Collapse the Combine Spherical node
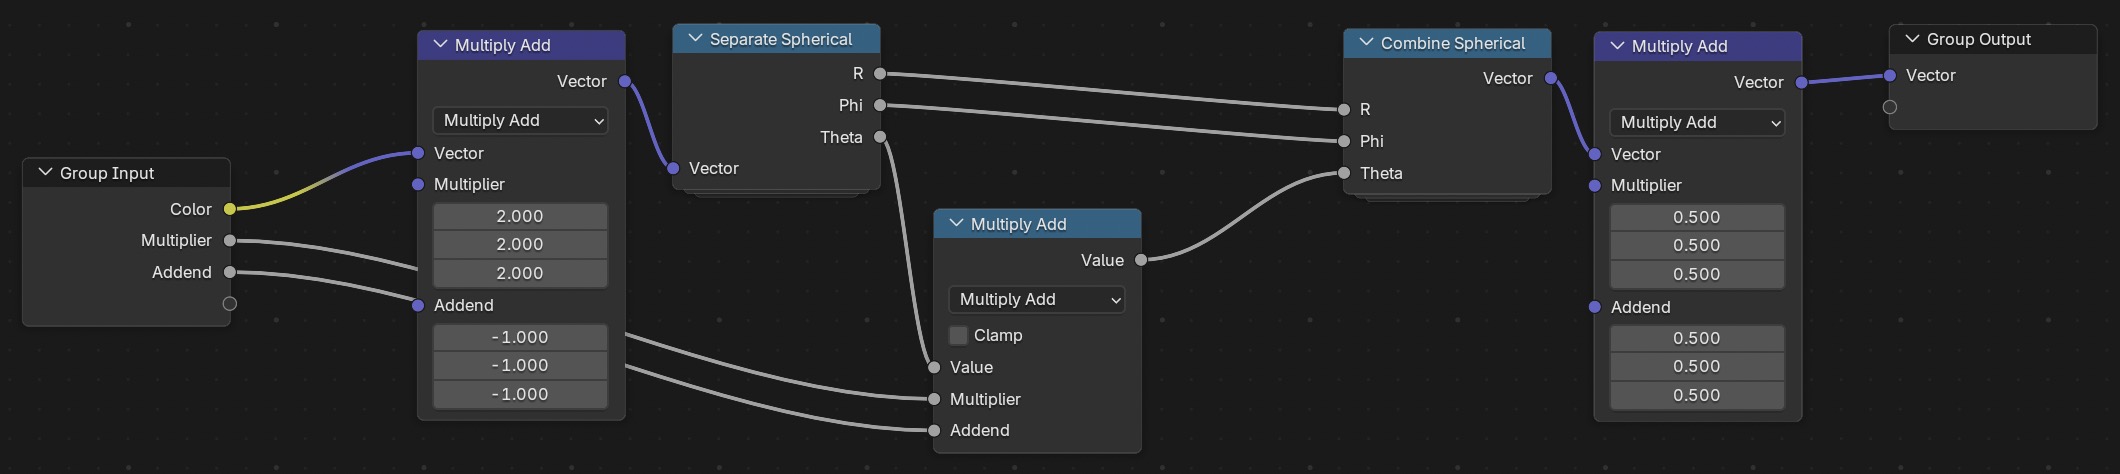Viewport: 2120px width, 474px height. [1366, 42]
